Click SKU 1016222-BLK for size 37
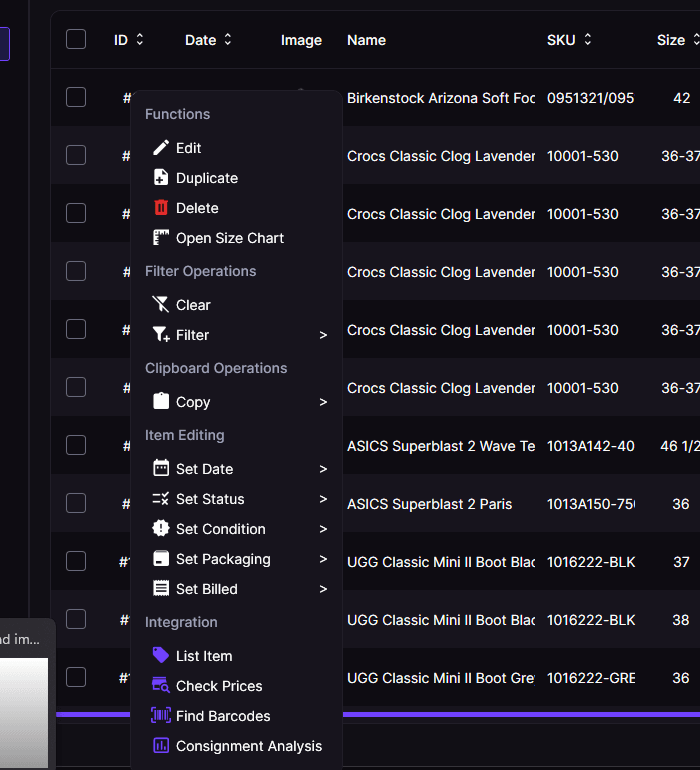This screenshot has width=700, height=770. (591, 562)
